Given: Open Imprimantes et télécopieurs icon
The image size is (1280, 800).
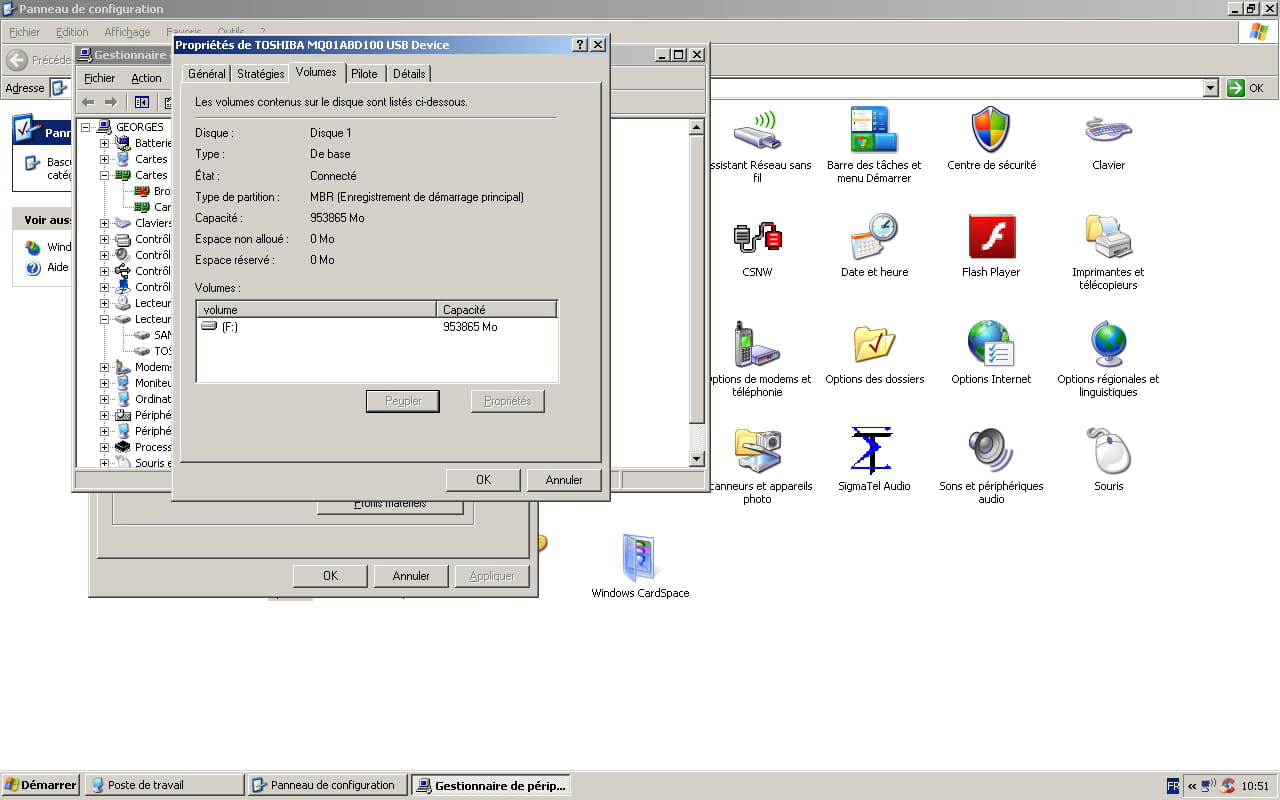Looking at the screenshot, I should [x=1108, y=237].
